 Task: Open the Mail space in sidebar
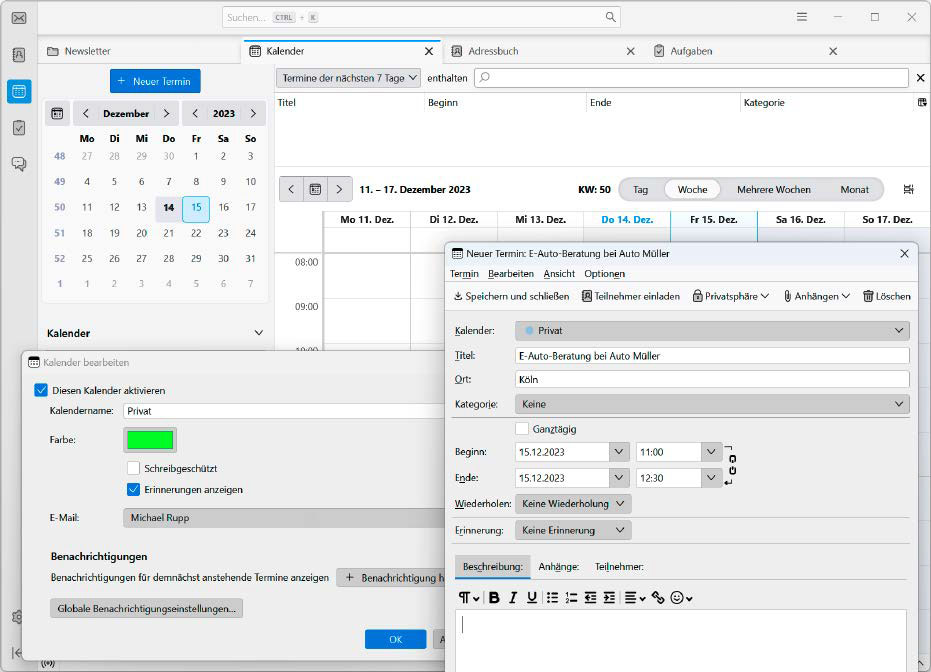pos(19,18)
